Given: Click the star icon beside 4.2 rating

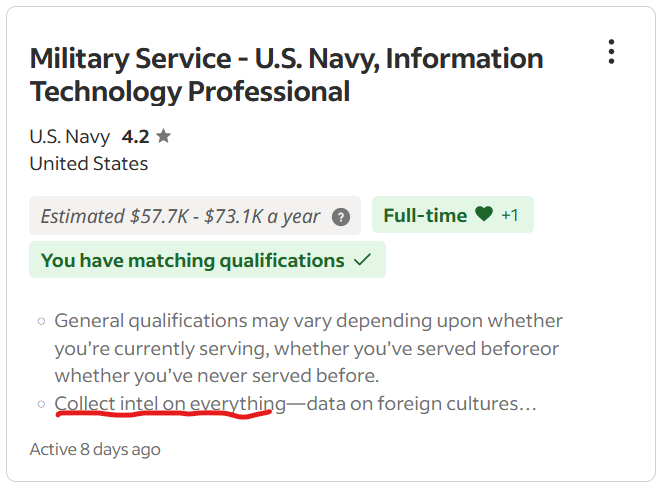Looking at the screenshot, I should click(163, 136).
